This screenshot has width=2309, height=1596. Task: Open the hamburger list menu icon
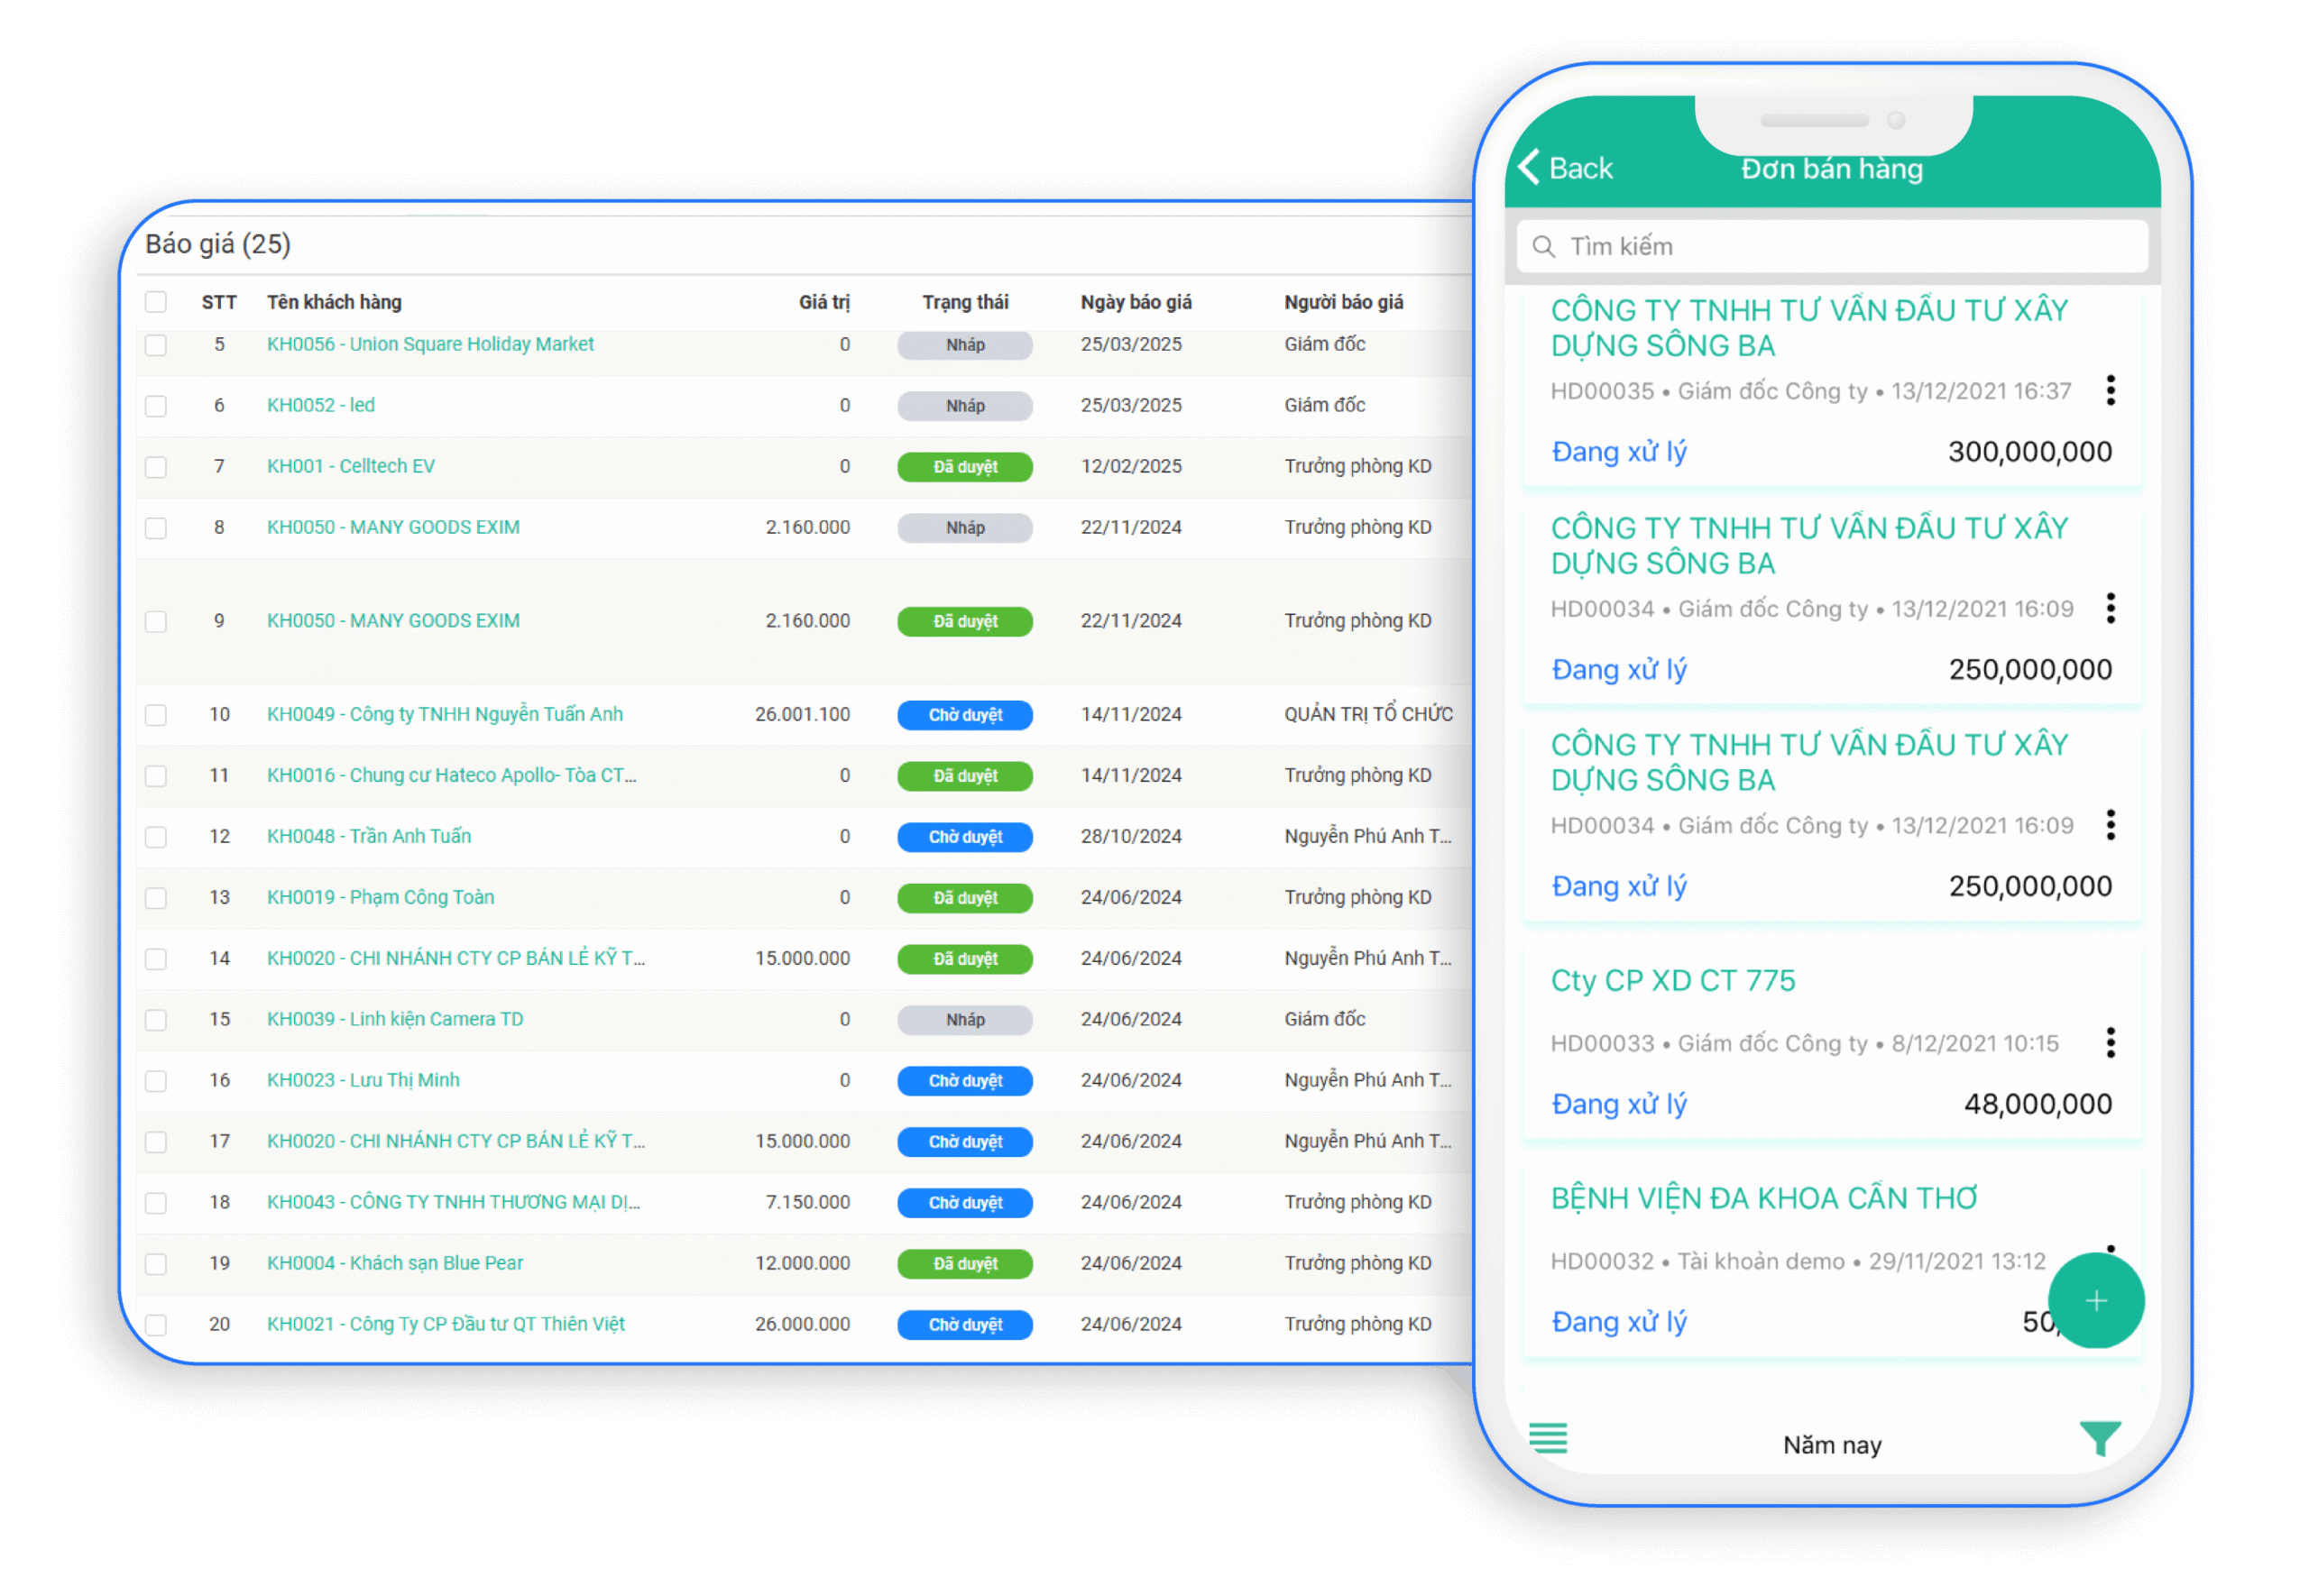point(1548,1439)
